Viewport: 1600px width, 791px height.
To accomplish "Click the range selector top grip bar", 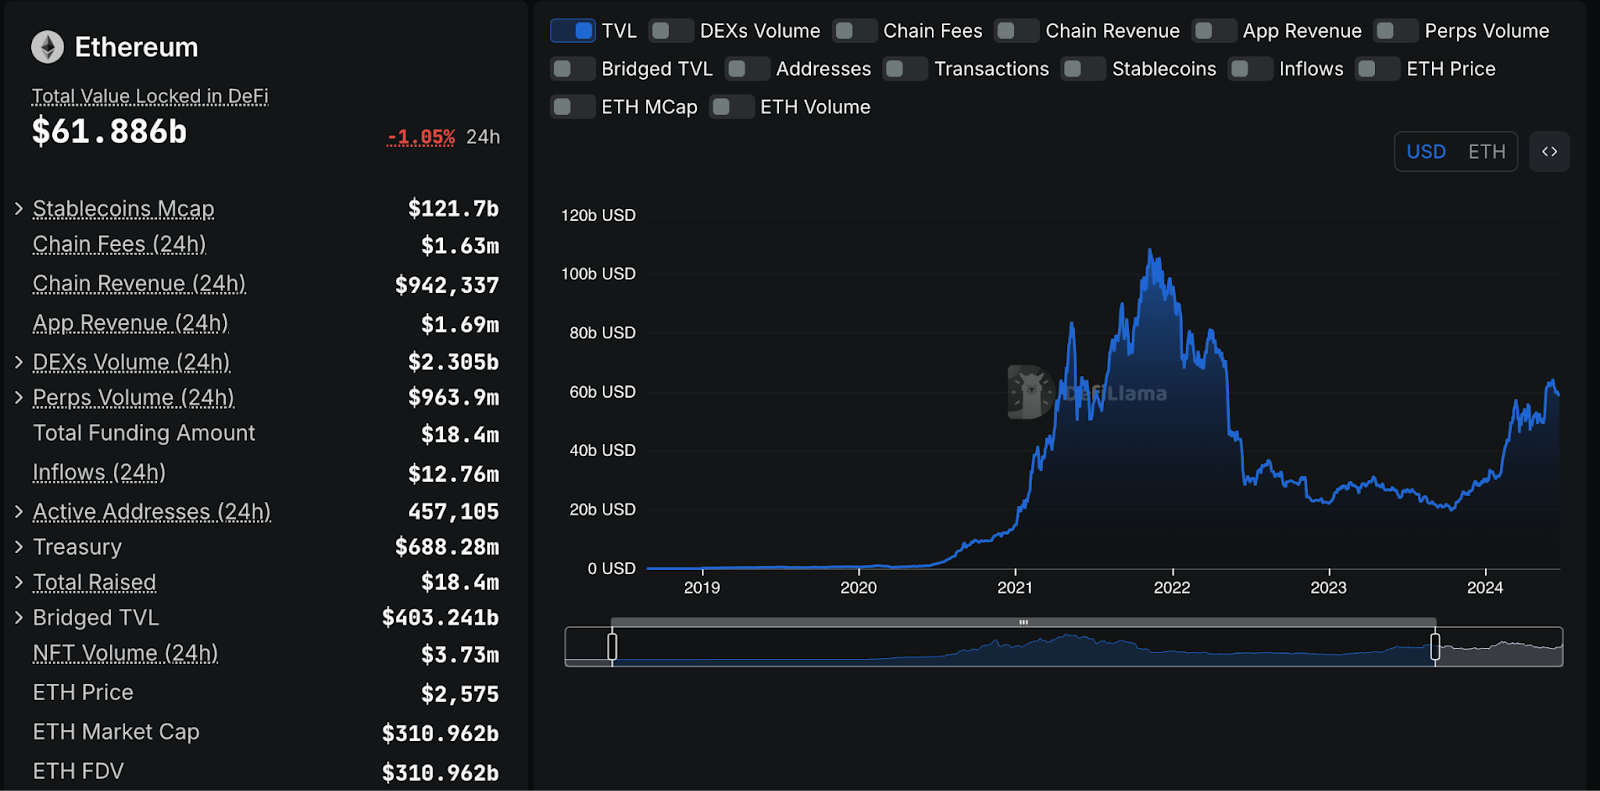I will 1024,622.
